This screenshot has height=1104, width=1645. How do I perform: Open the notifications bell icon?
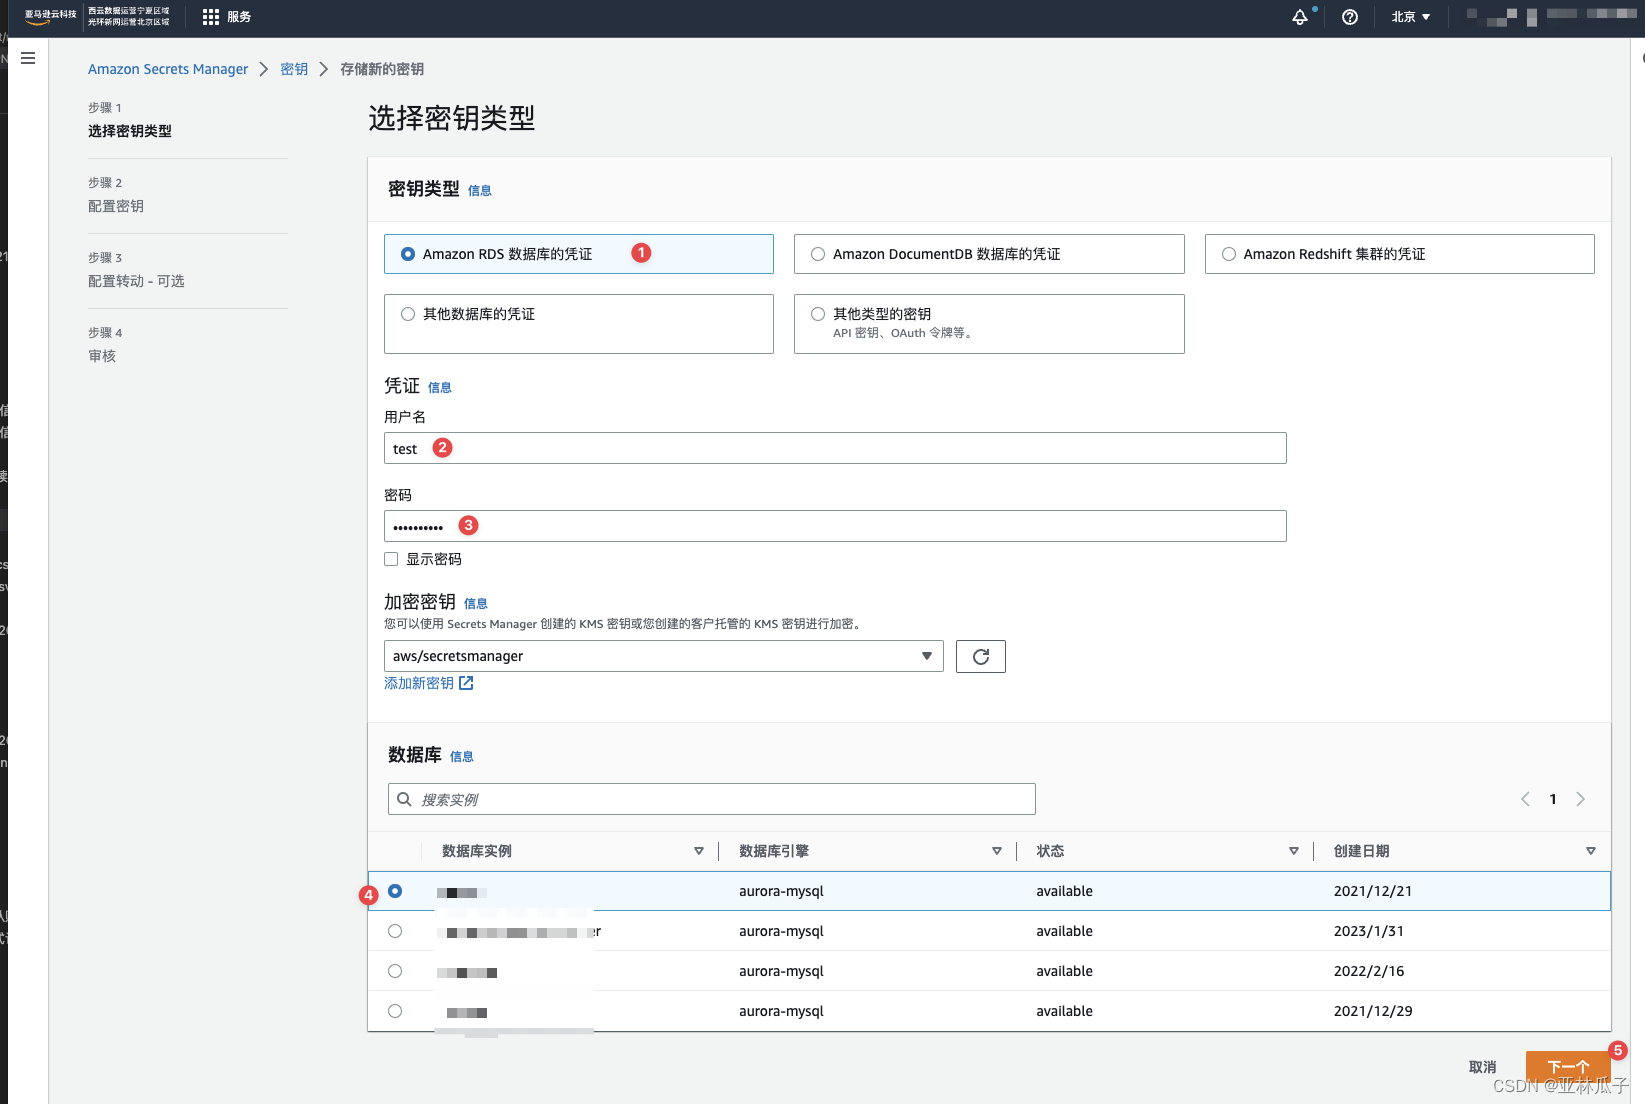pyautogui.click(x=1300, y=17)
